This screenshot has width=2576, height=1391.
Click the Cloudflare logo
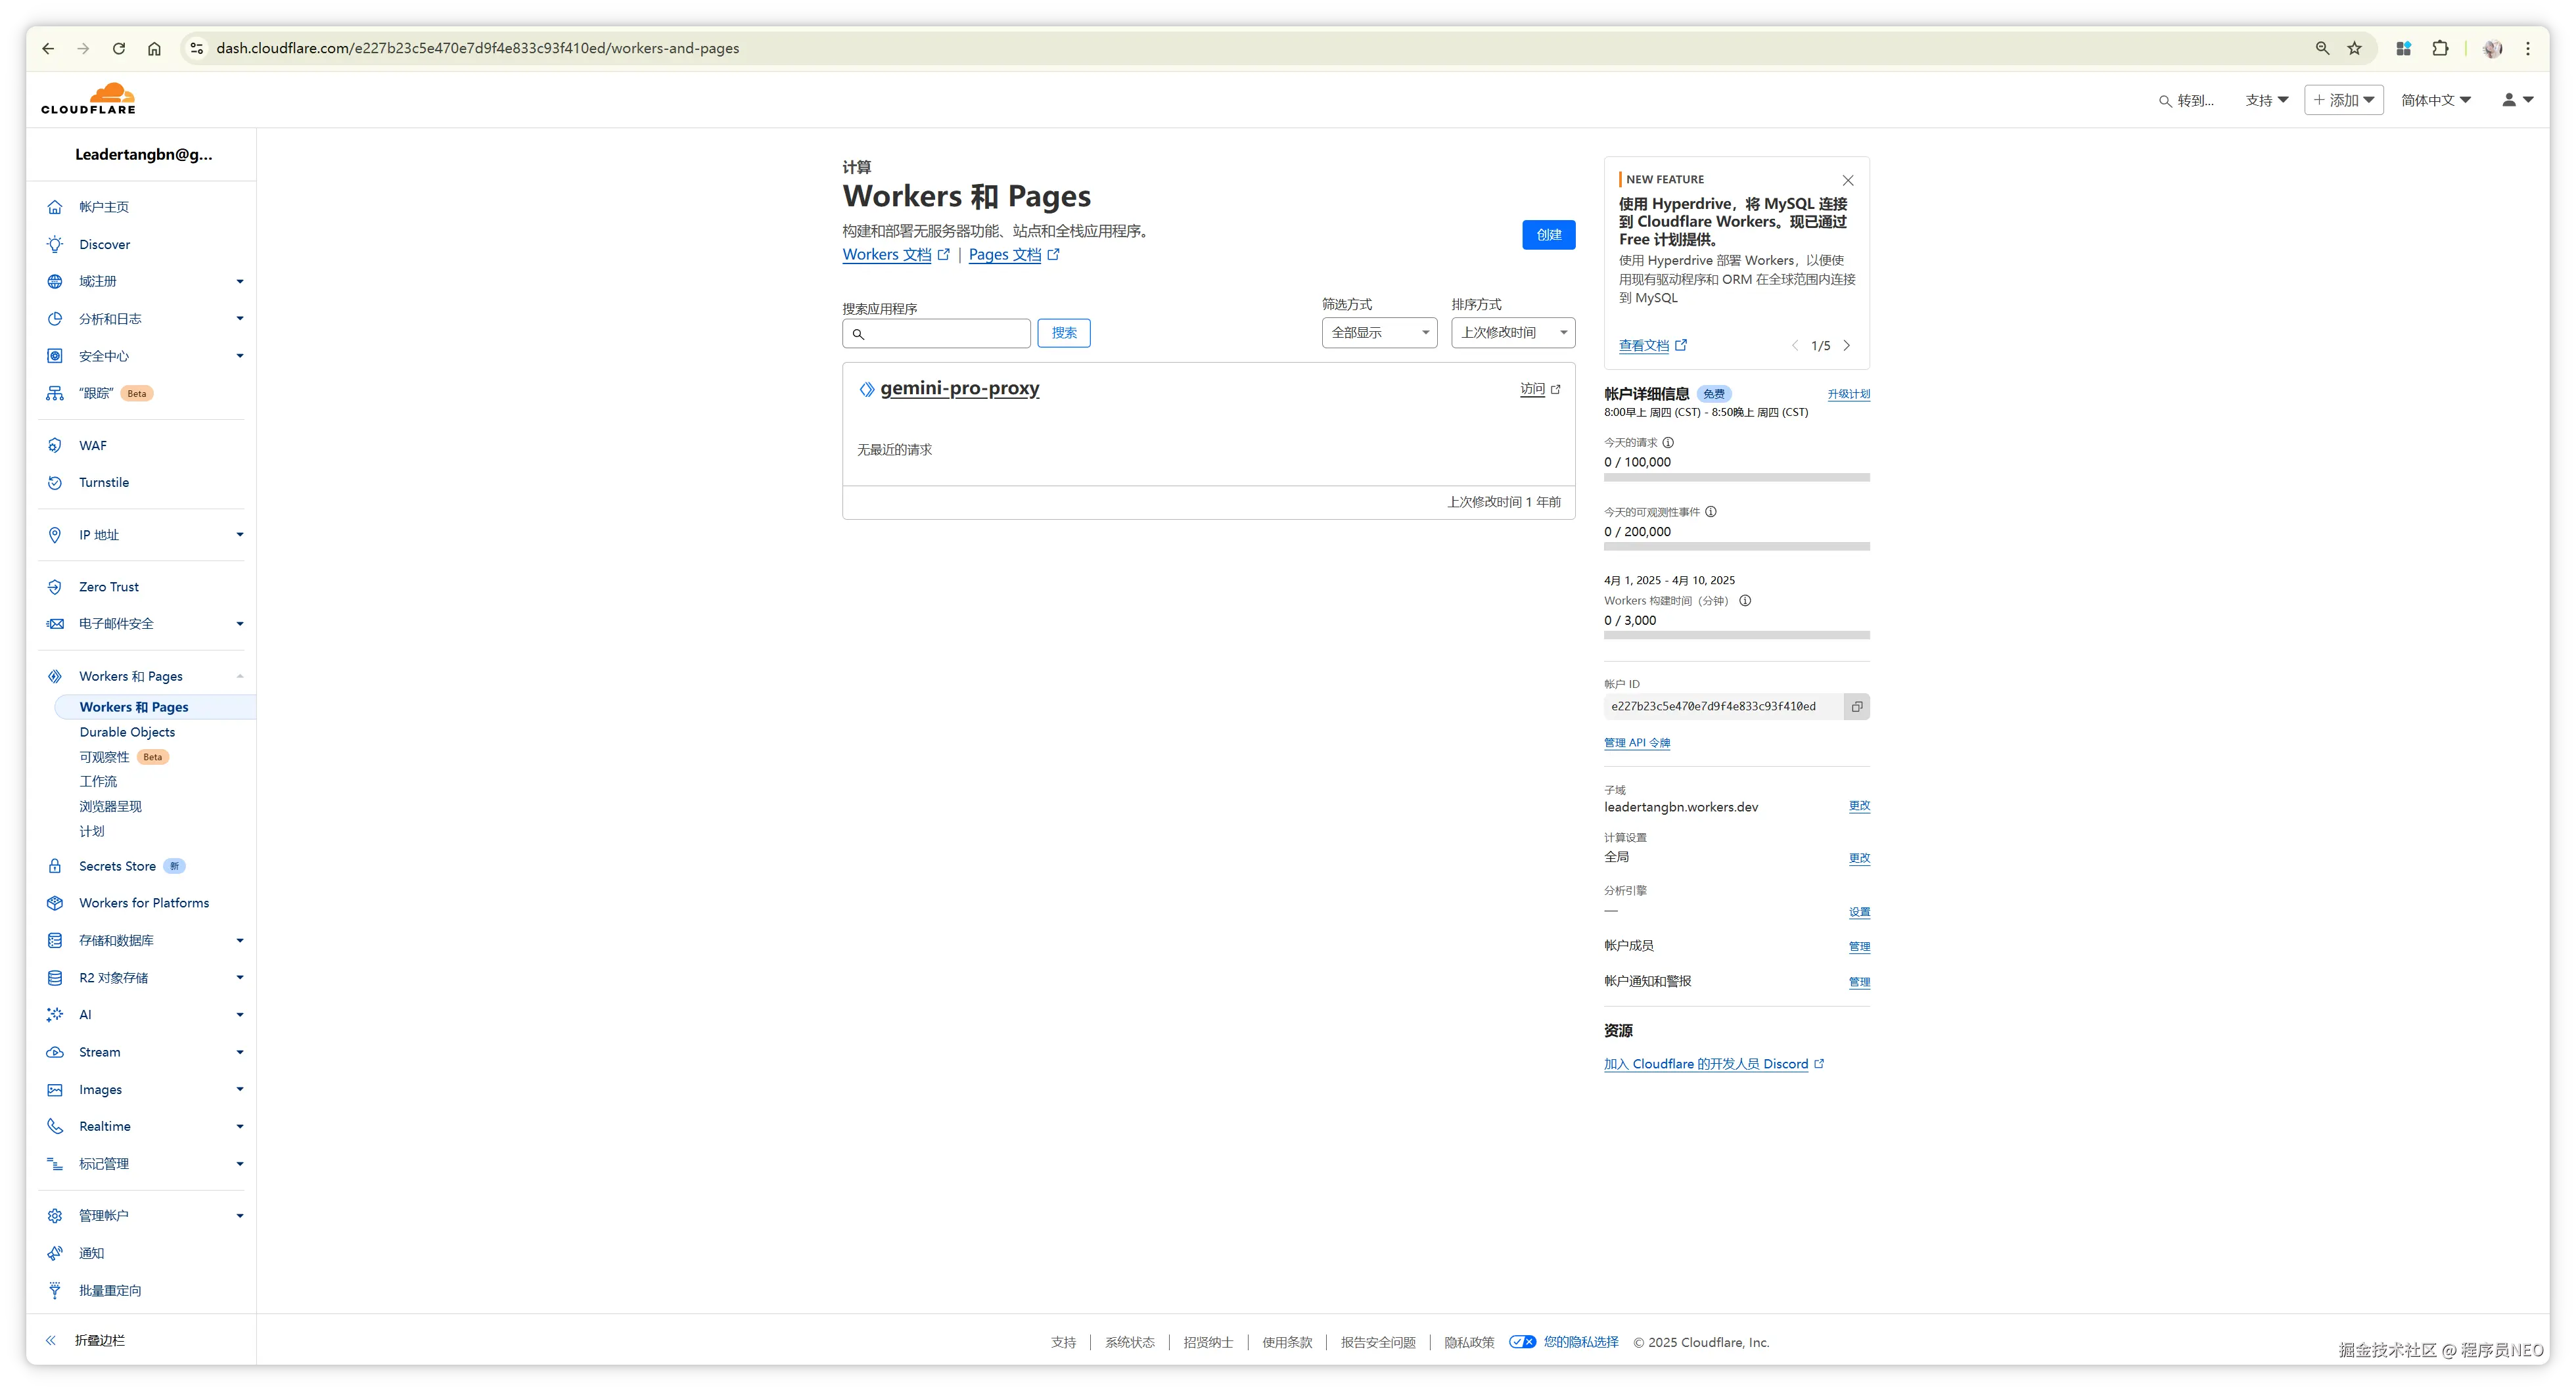(88, 99)
